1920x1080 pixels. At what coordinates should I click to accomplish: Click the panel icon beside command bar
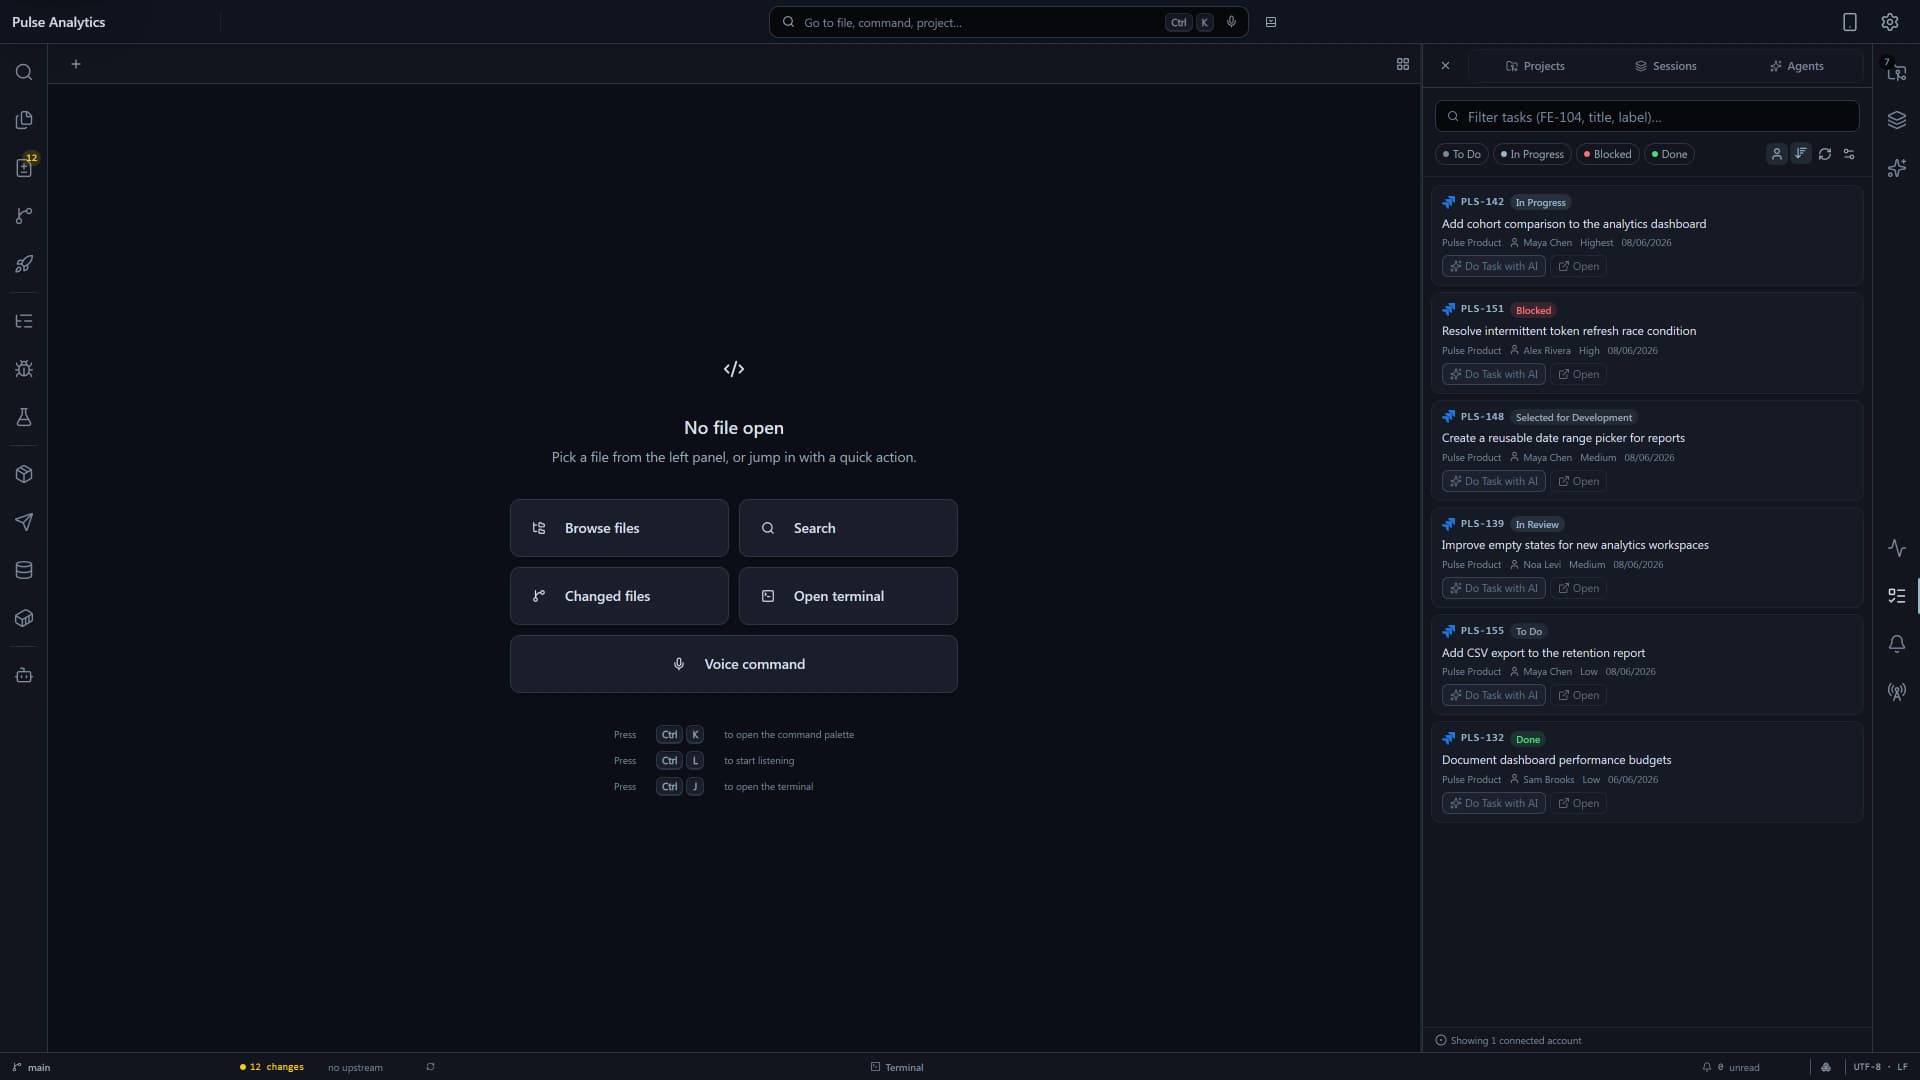point(1271,22)
